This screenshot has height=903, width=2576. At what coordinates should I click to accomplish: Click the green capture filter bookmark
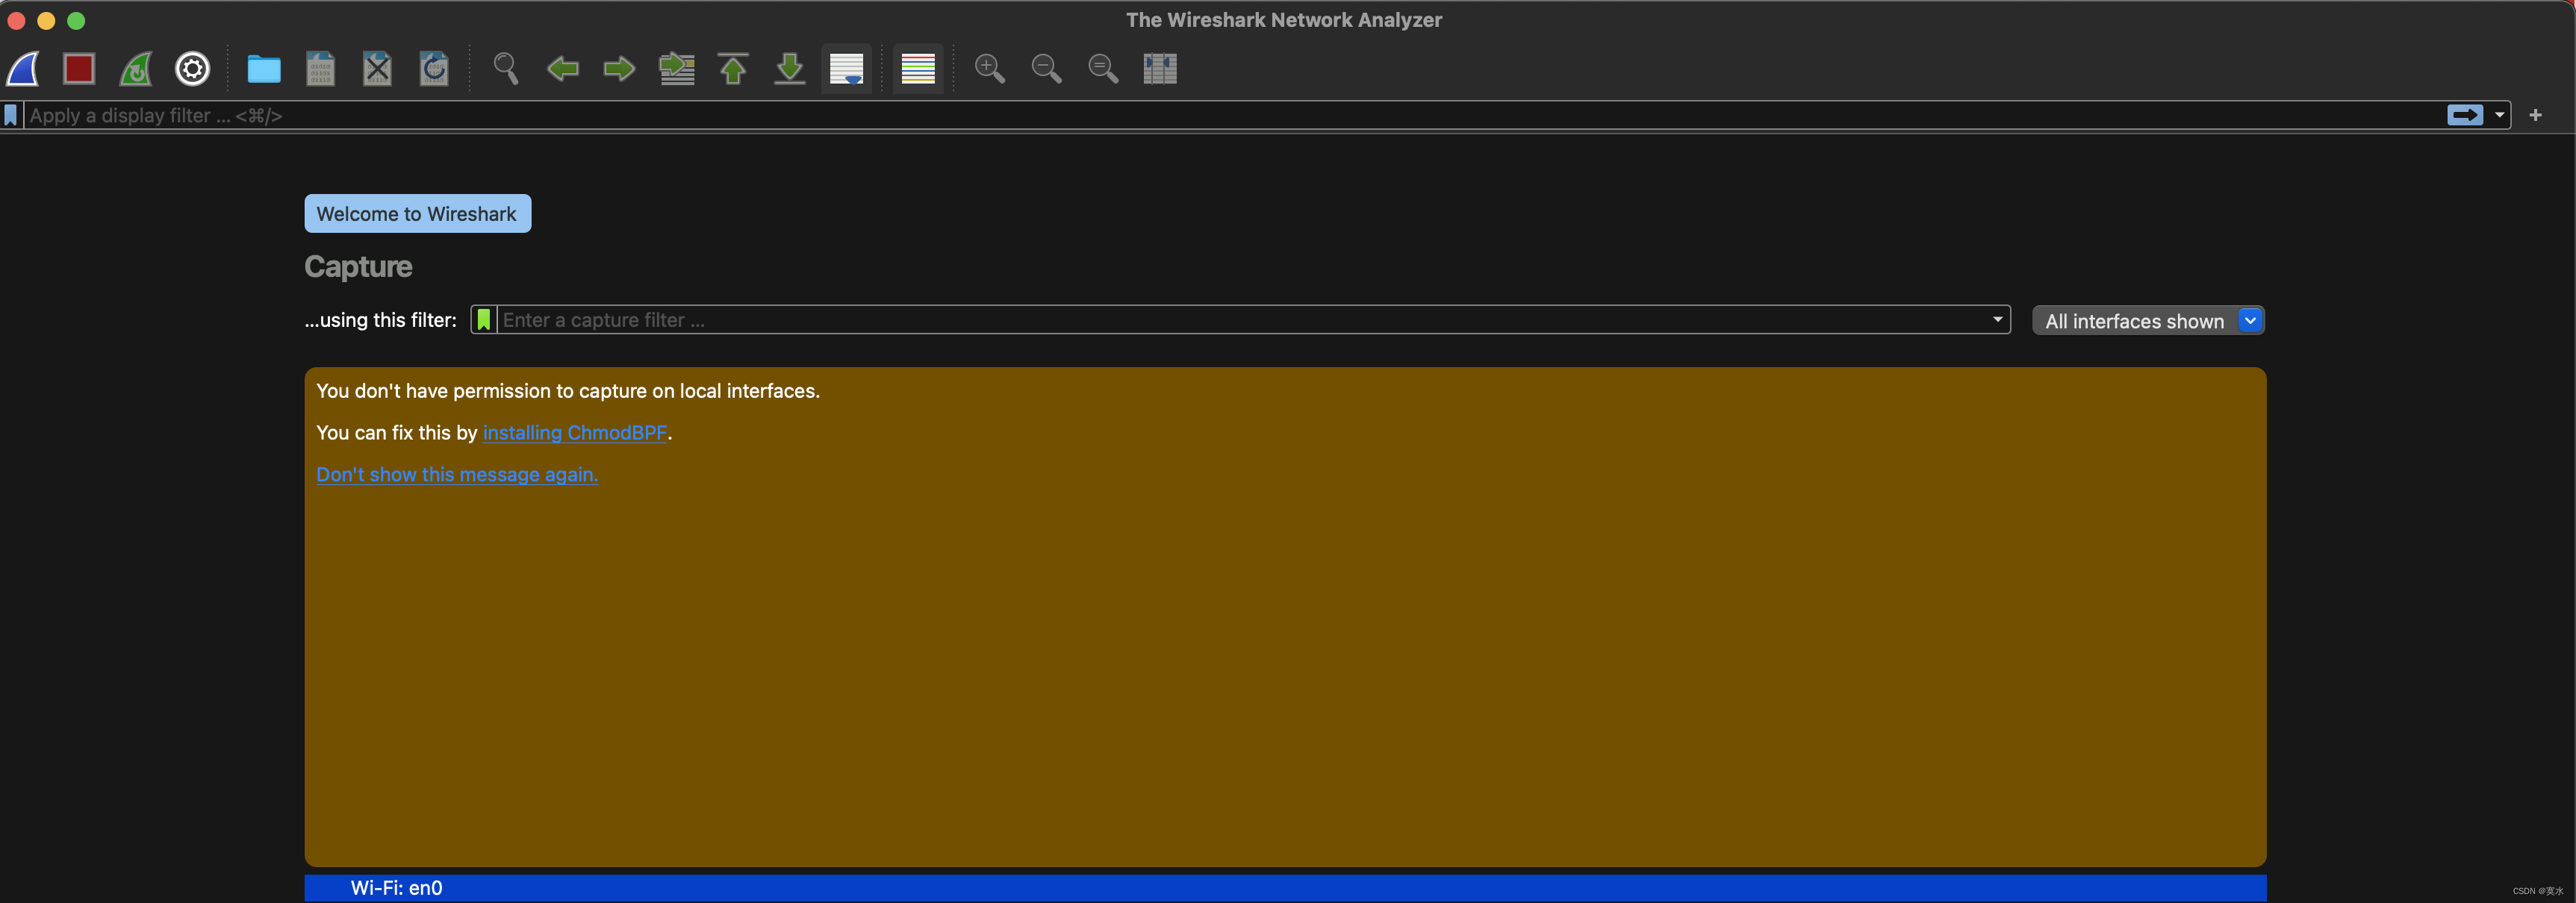click(484, 320)
